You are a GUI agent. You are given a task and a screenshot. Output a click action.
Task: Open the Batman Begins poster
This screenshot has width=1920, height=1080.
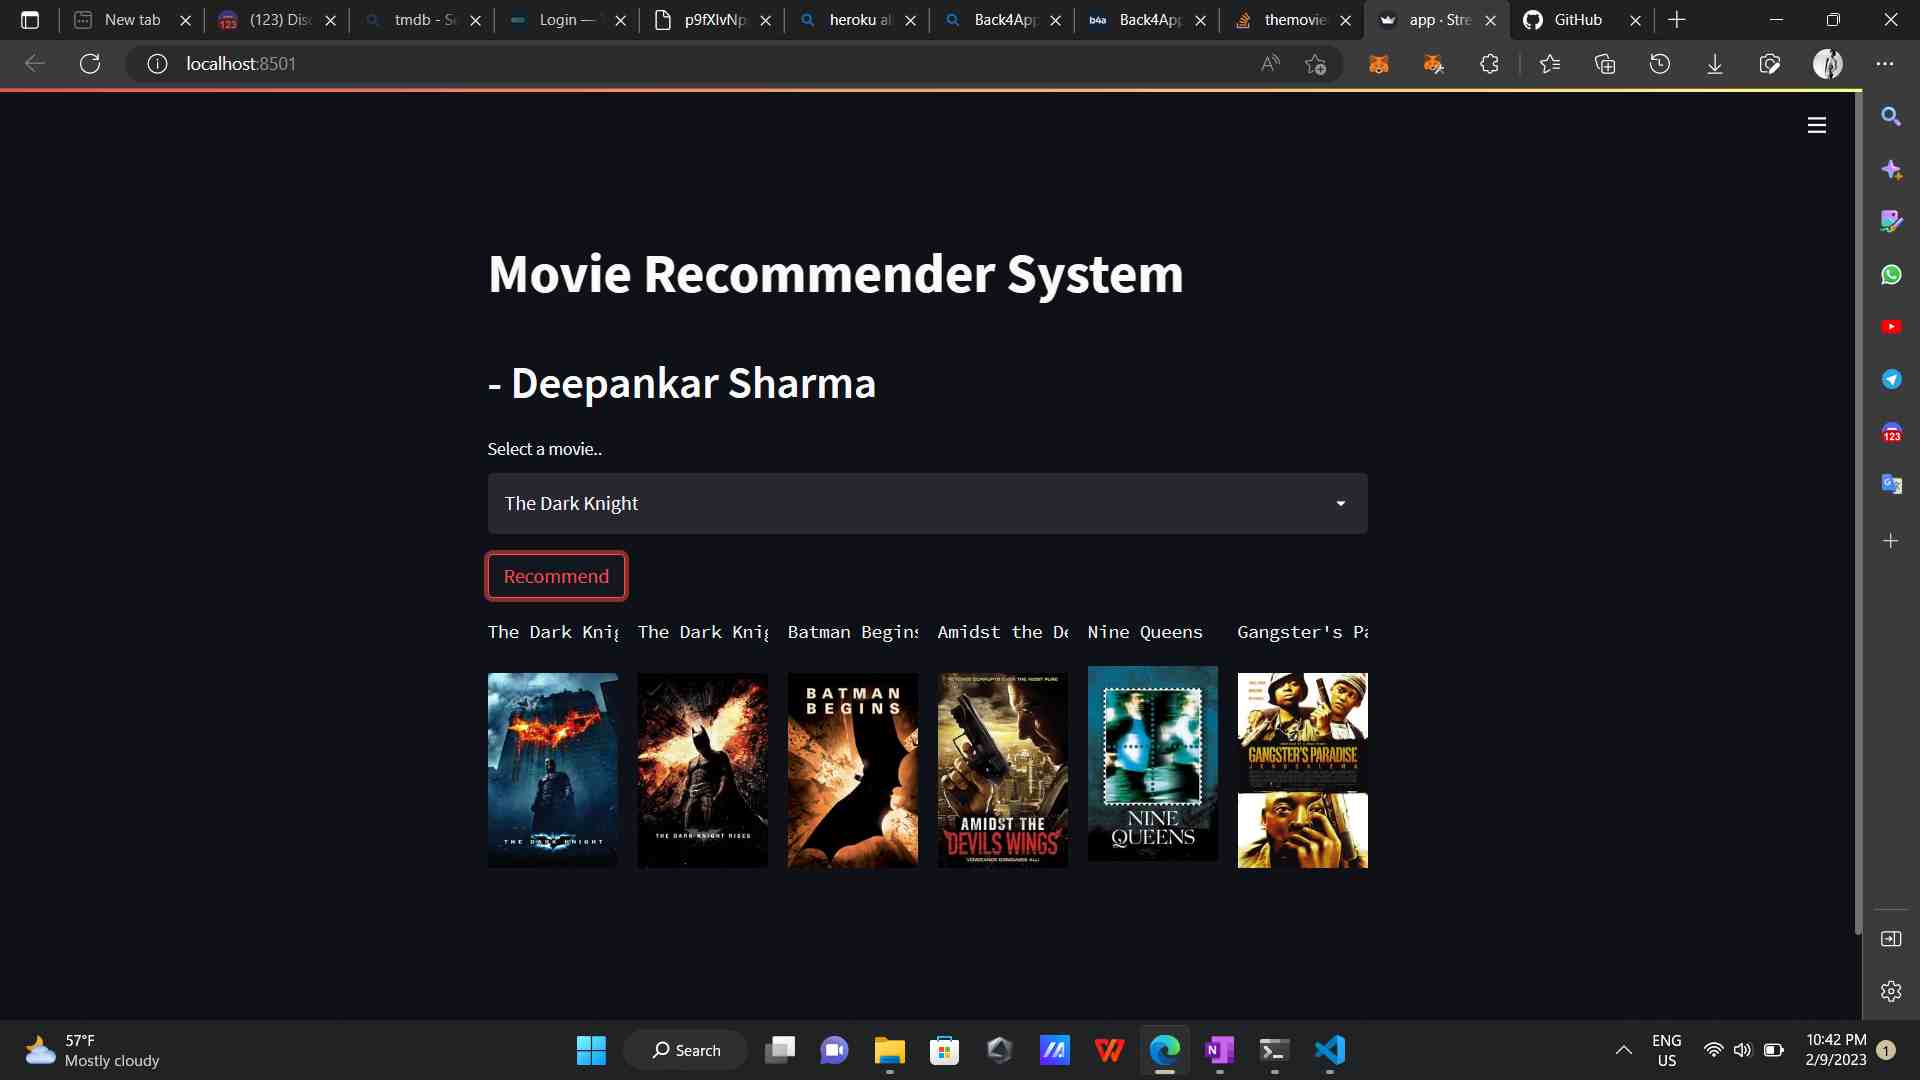click(x=852, y=770)
